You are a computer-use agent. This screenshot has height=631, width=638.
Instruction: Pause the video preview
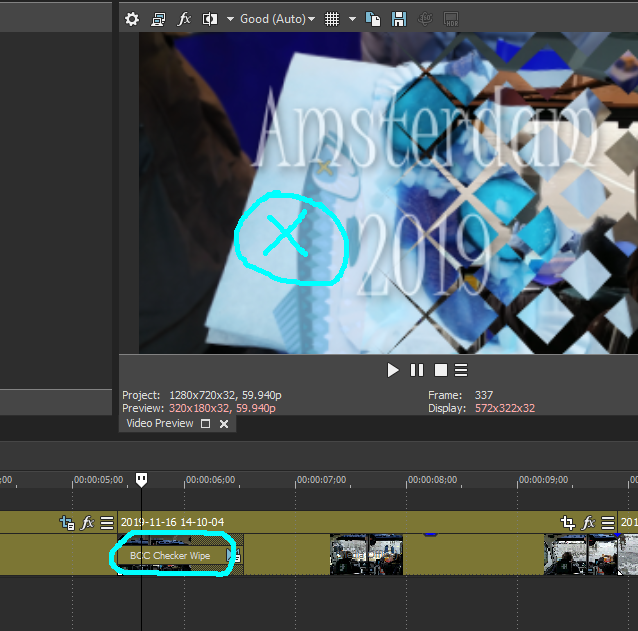(417, 370)
